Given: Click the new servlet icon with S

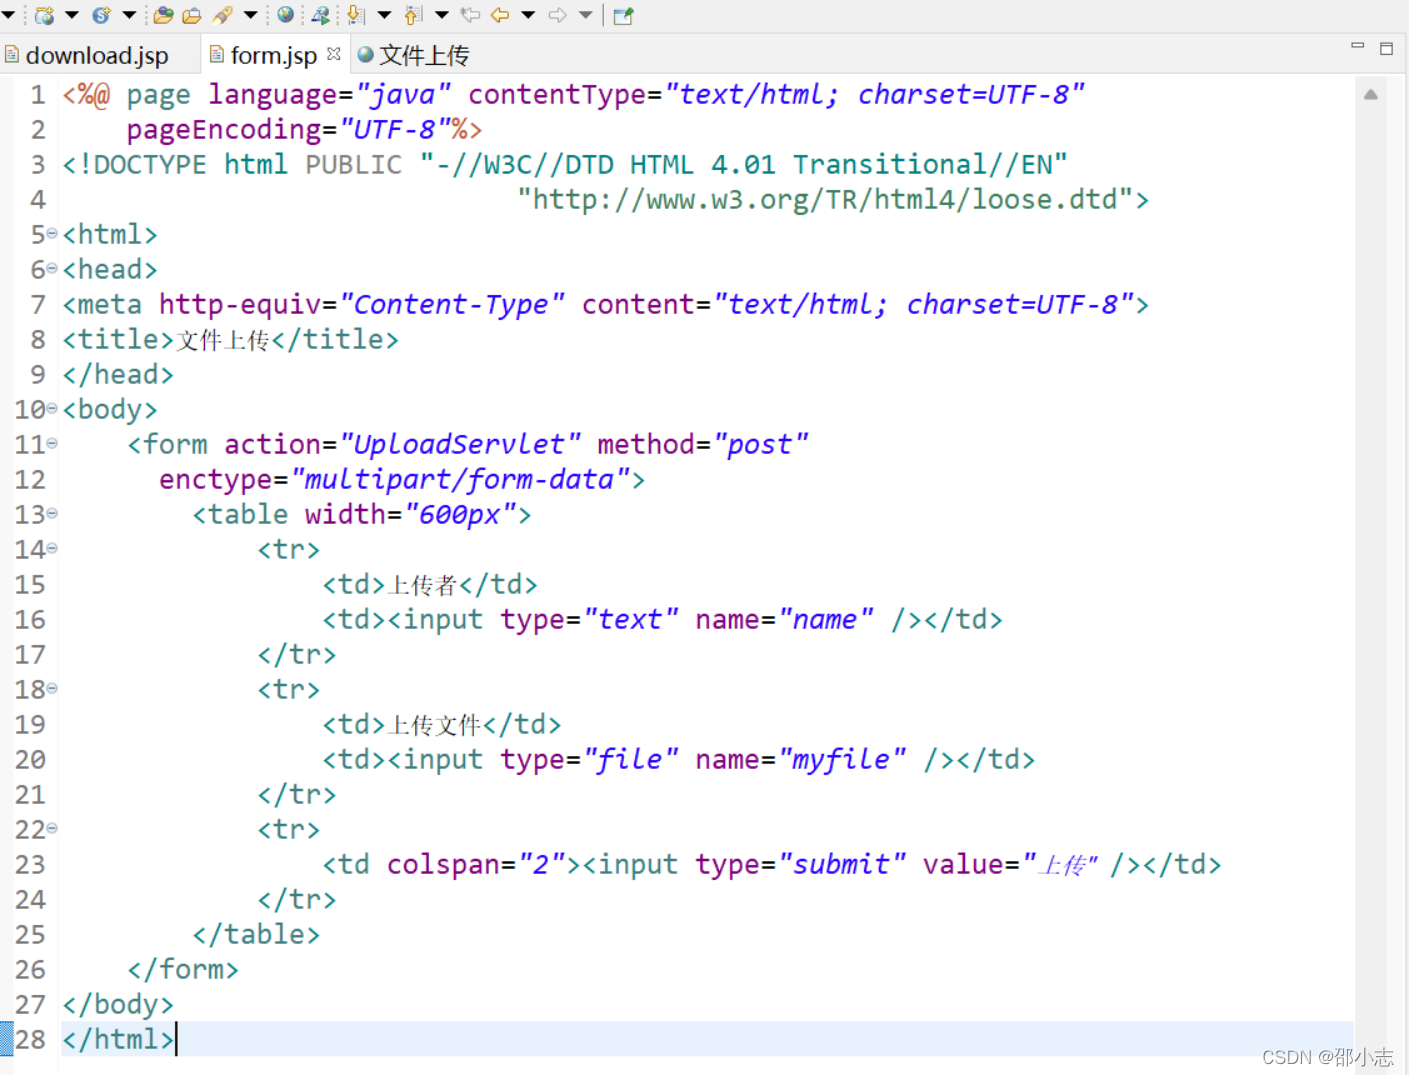Looking at the screenshot, I should [101, 15].
